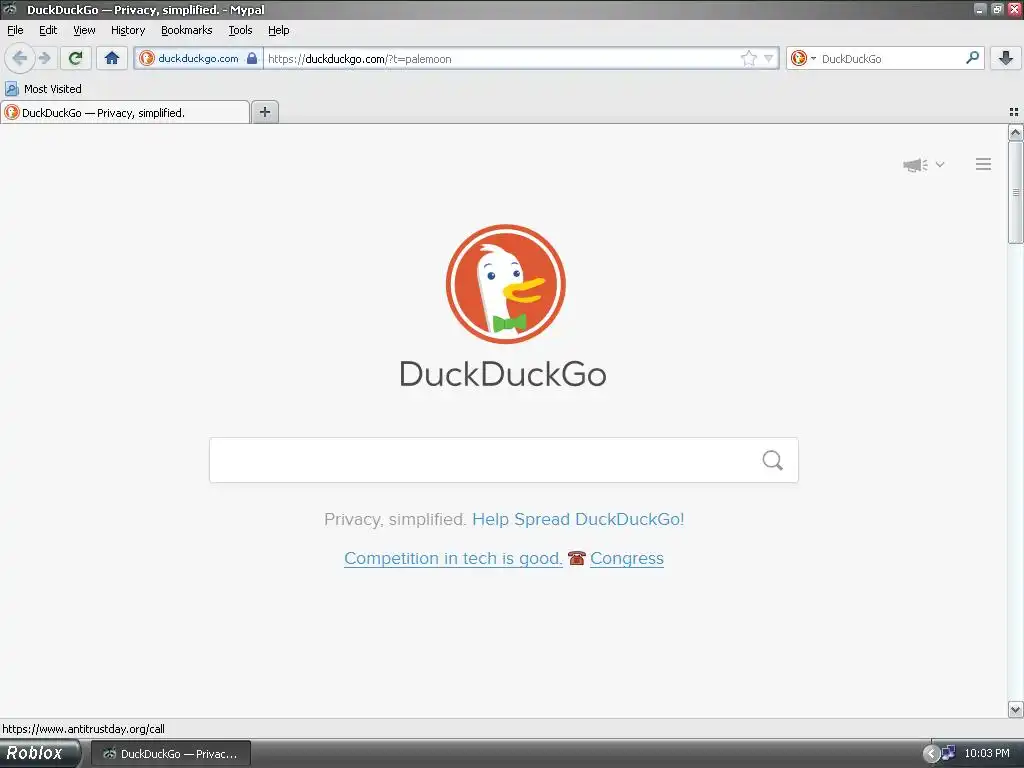The height and width of the screenshot is (768, 1024).
Task: Click the network tray icon
Action: pyautogui.click(x=948, y=753)
